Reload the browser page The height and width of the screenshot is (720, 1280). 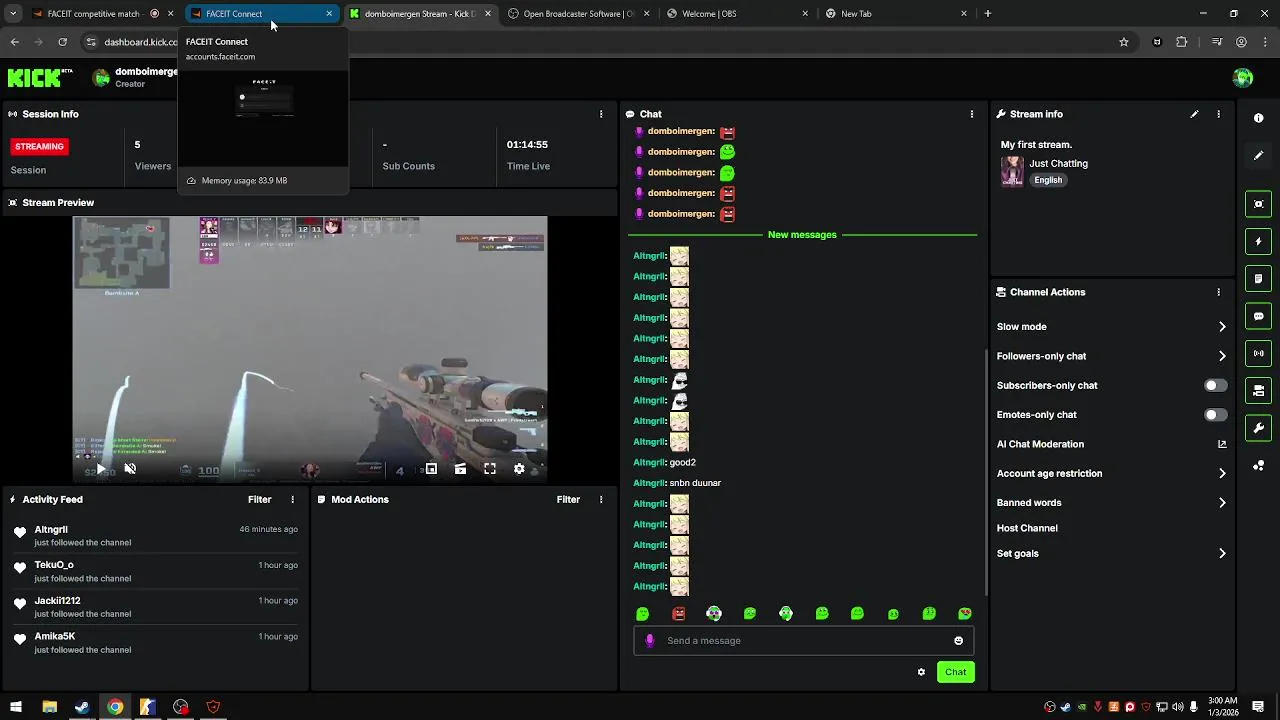(62, 42)
